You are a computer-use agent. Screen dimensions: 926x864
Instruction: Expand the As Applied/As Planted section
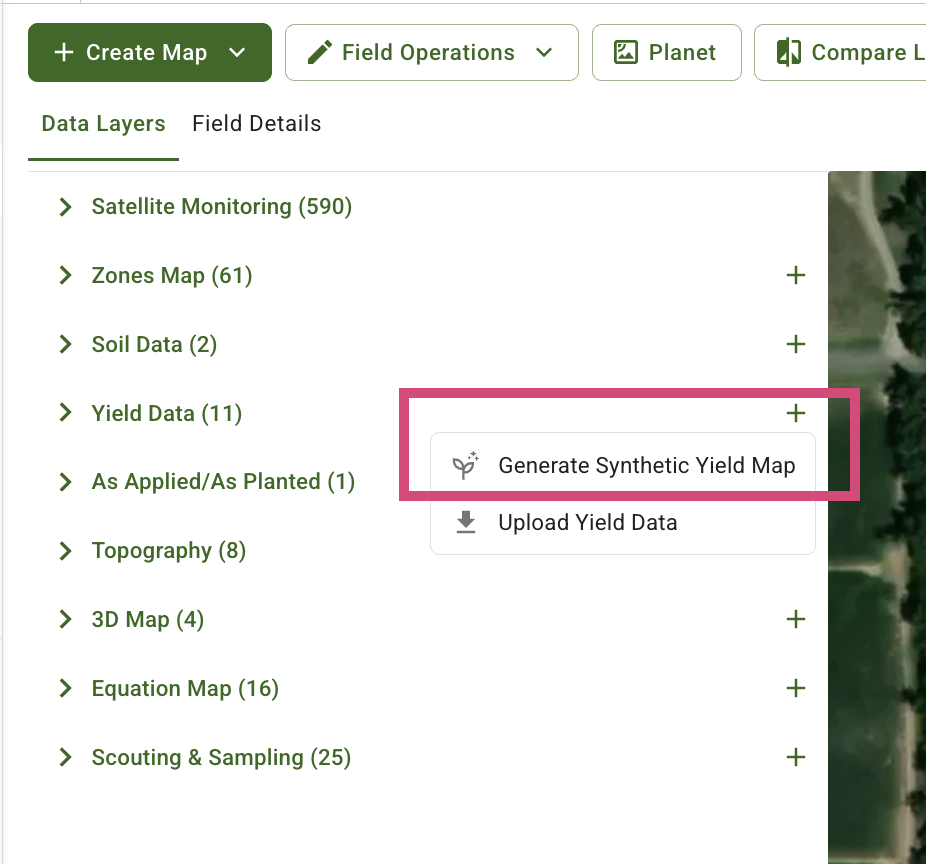[x=65, y=481]
